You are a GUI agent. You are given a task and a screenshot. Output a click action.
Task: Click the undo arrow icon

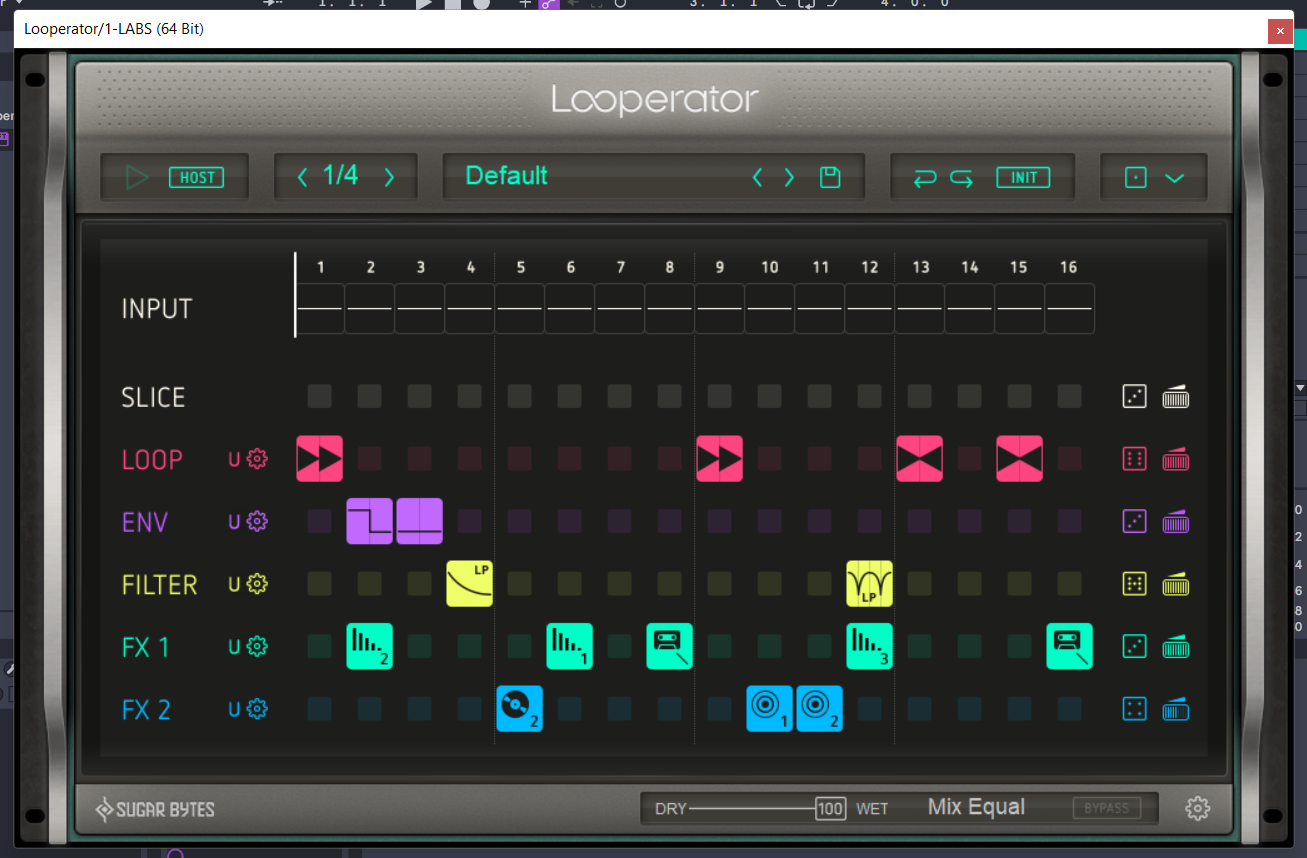coord(925,178)
